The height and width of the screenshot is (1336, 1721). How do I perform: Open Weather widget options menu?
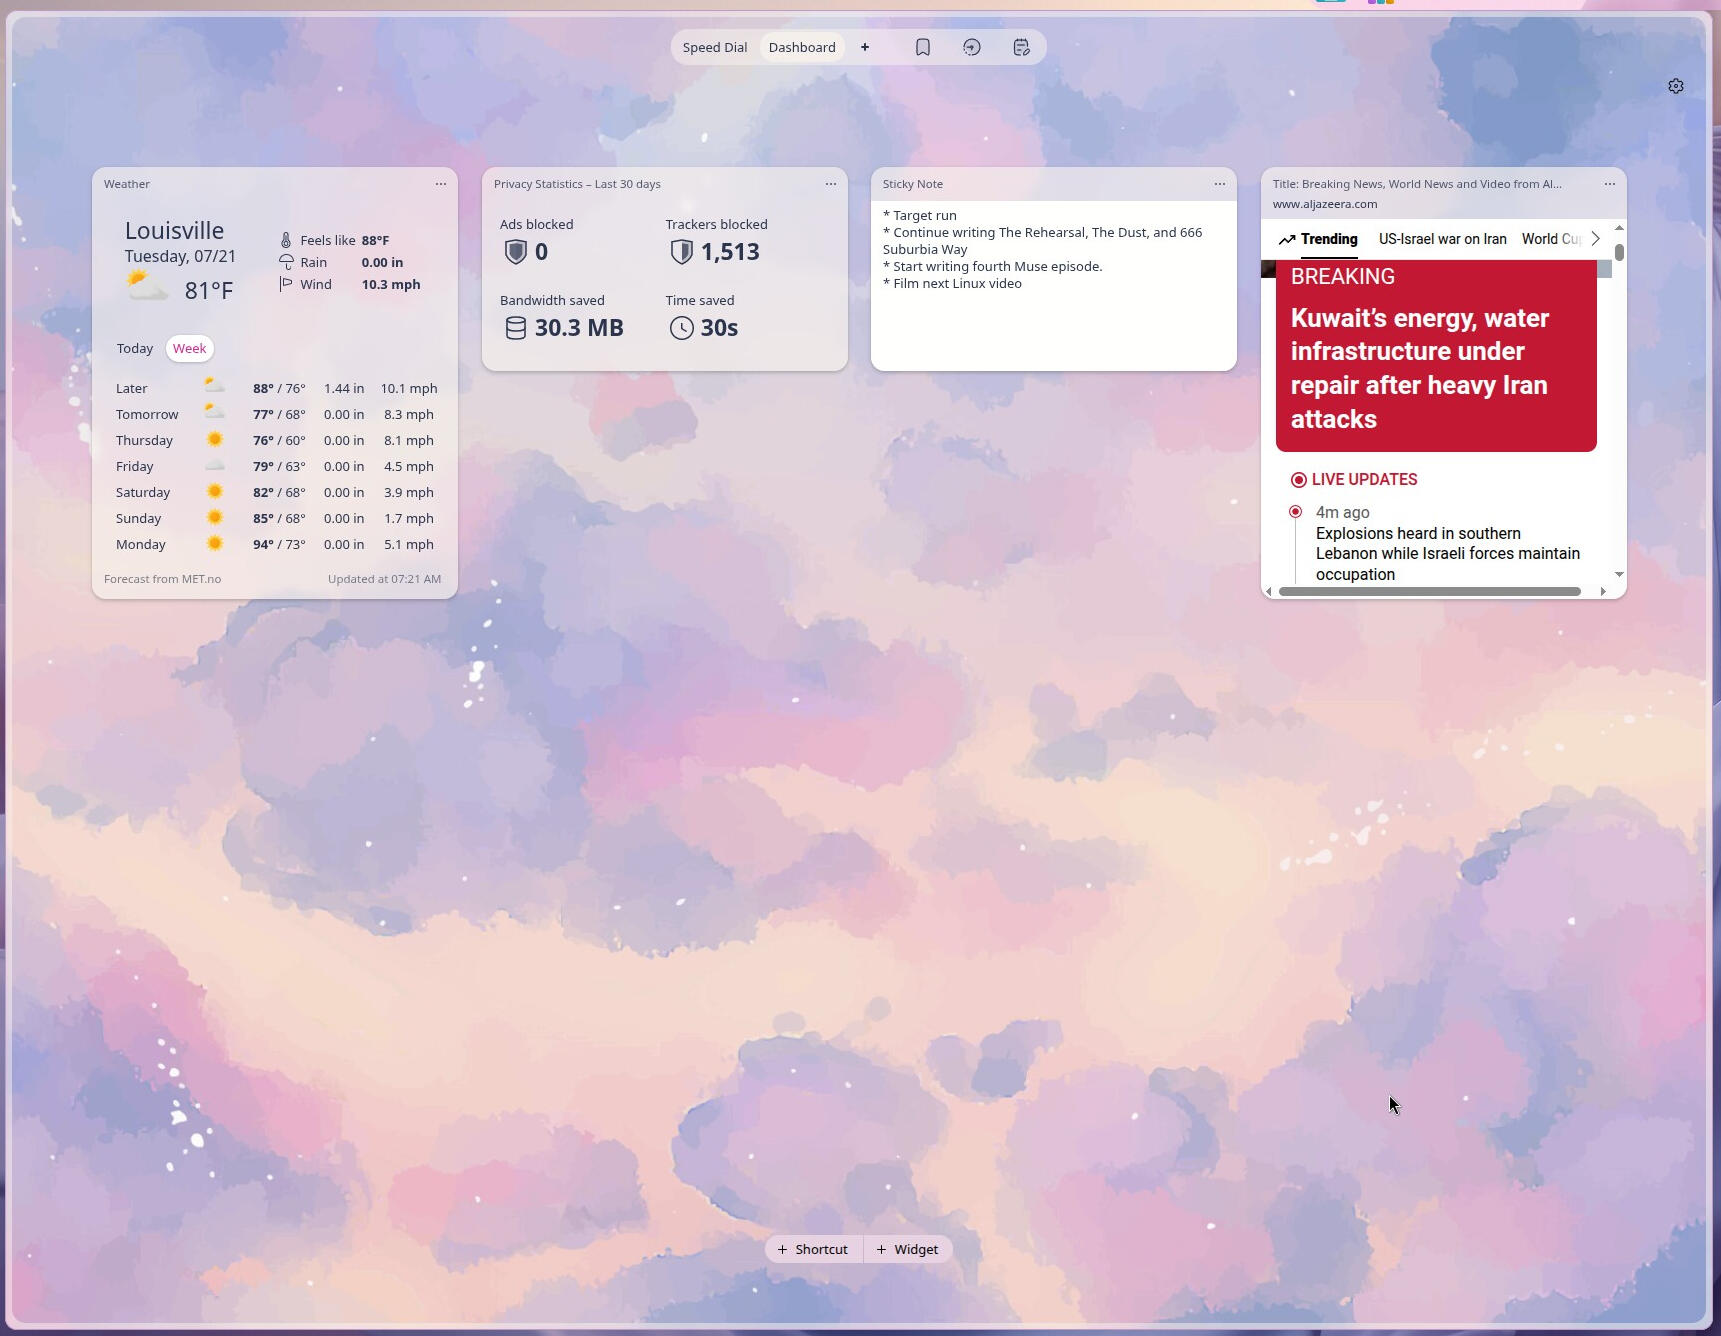(441, 184)
